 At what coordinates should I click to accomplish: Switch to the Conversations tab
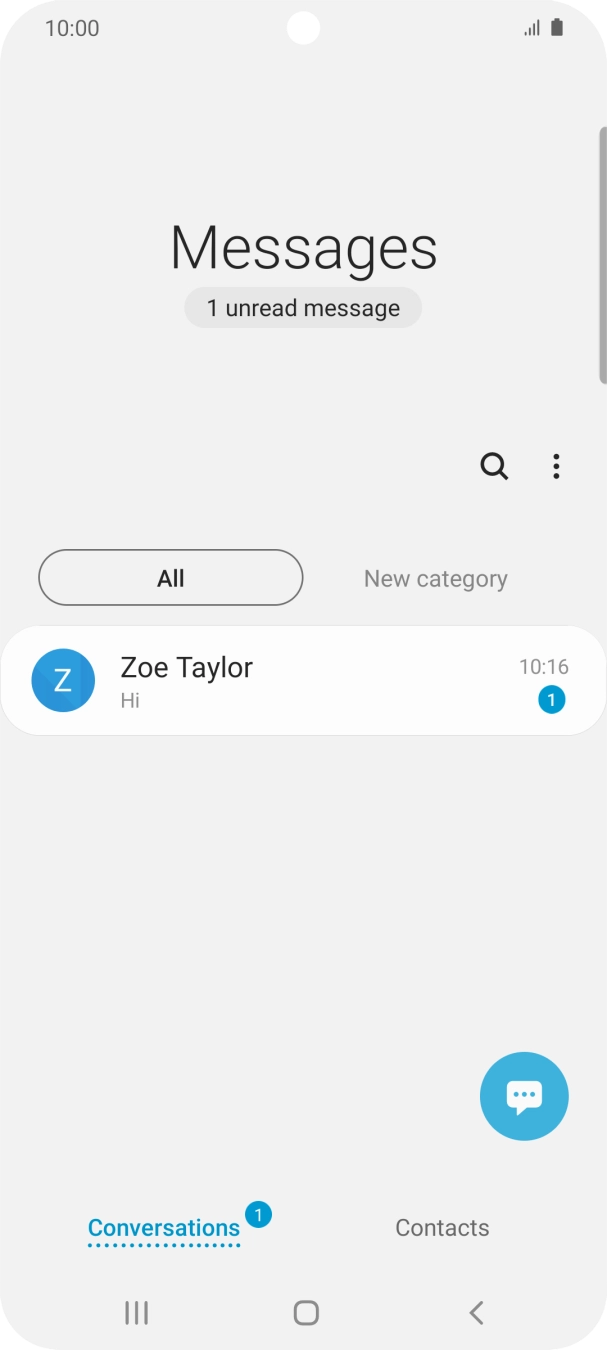(x=164, y=1227)
